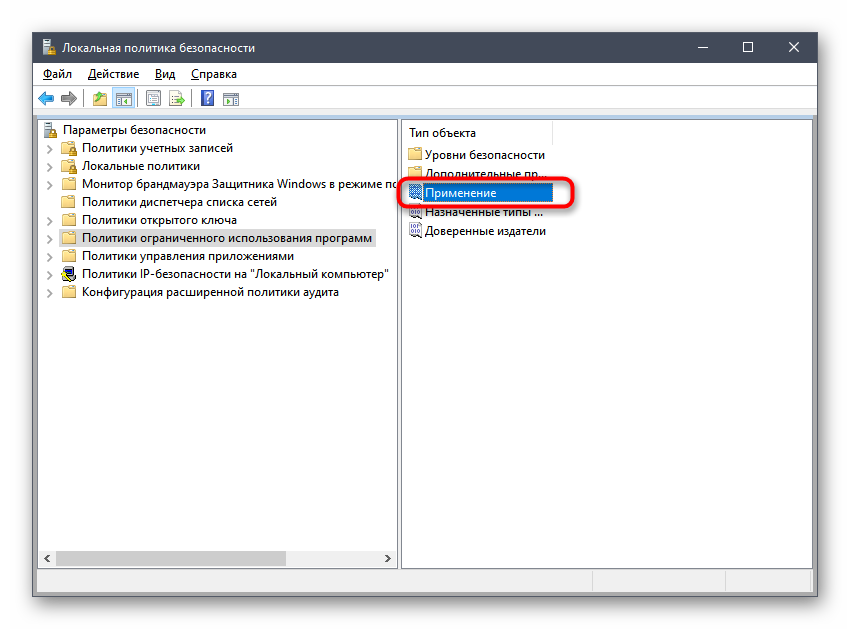850x629 pixels.
Task: Expand Конфигурация расширенной политики аудита arrow
Action: (50, 292)
